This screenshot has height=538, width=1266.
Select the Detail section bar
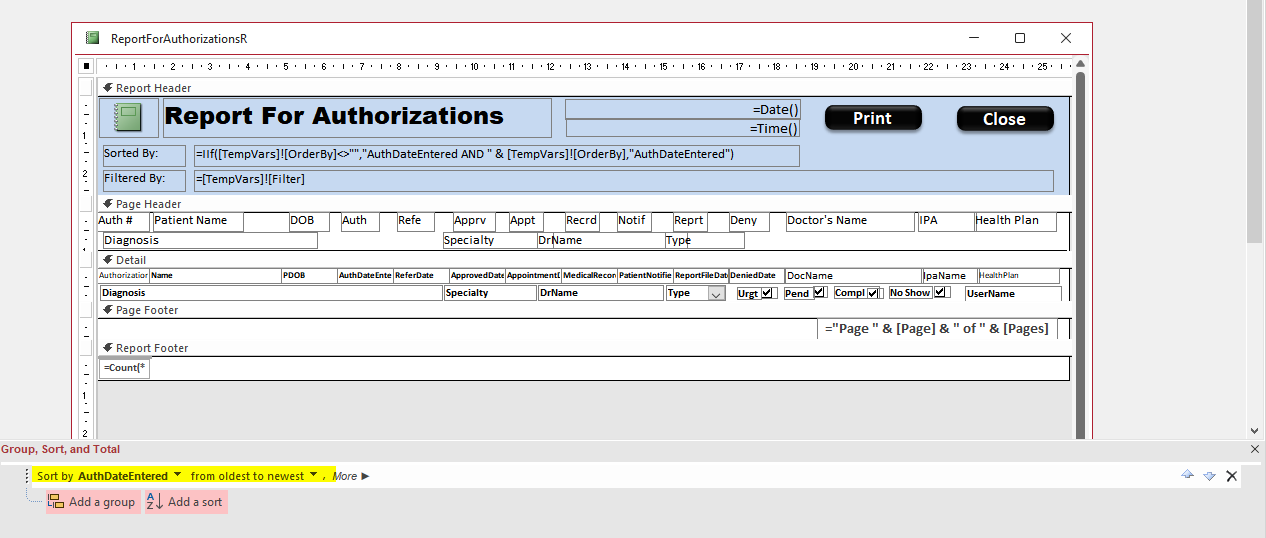click(x=584, y=260)
